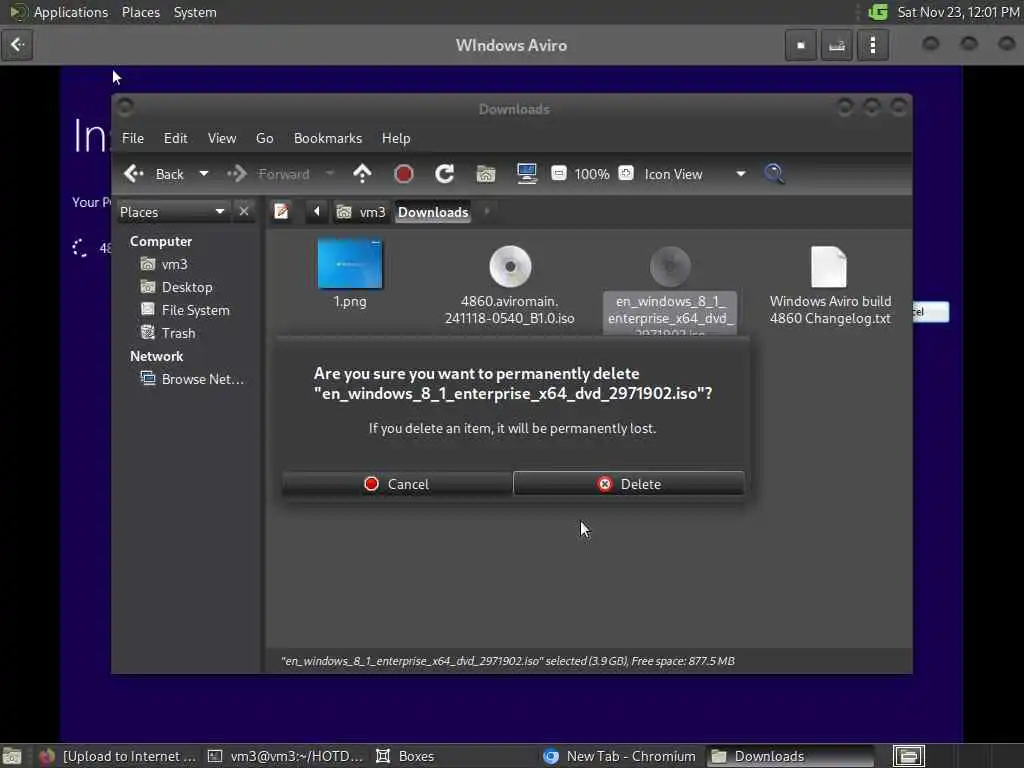The image size is (1024, 768).
Task: Select Windows Aviro build 4860 Changelog.txt file
Action: coord(829,284)
